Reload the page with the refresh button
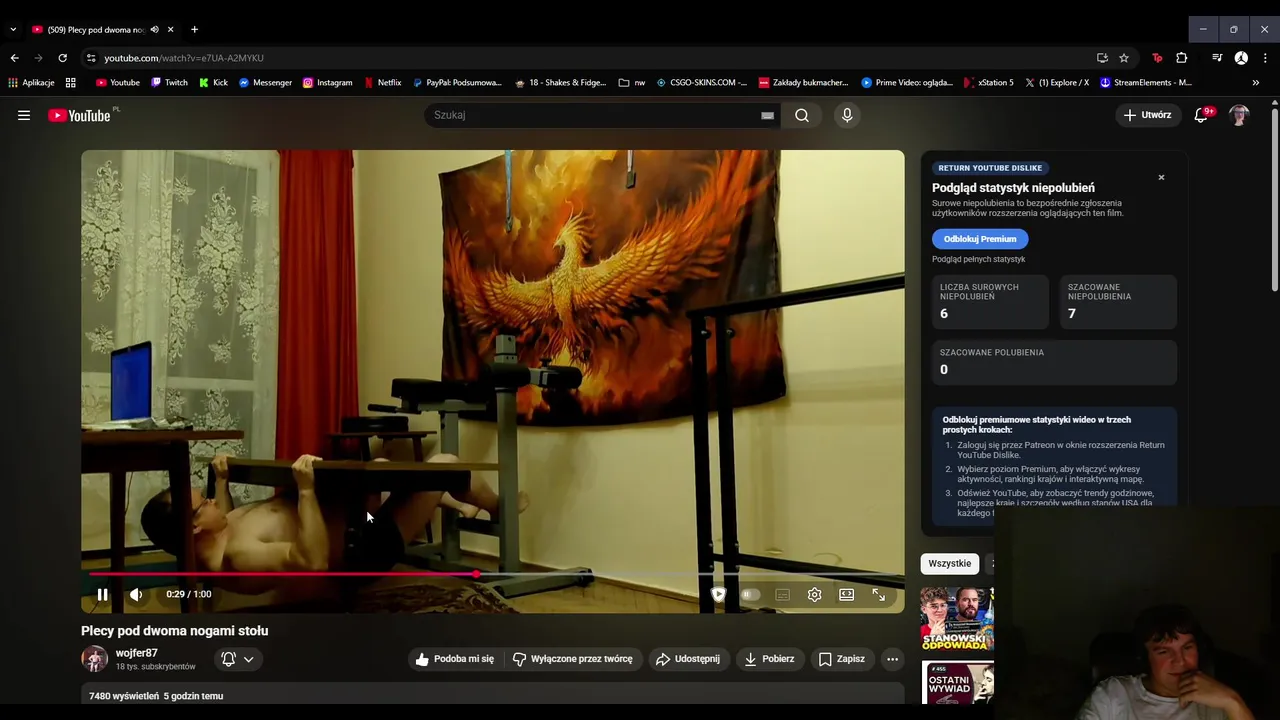The image size is (1280, 720). (62, 58)
